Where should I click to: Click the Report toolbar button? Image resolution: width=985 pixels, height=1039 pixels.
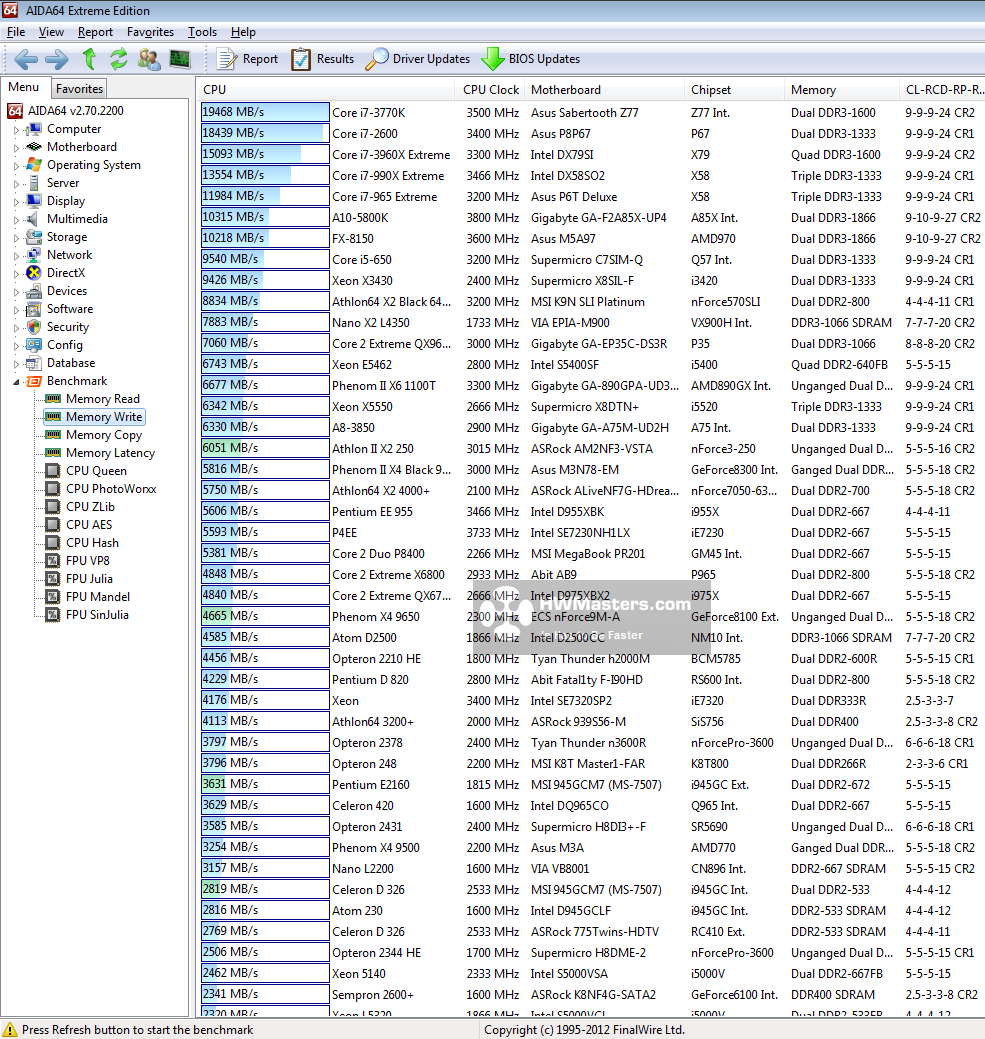coord(248,59)
